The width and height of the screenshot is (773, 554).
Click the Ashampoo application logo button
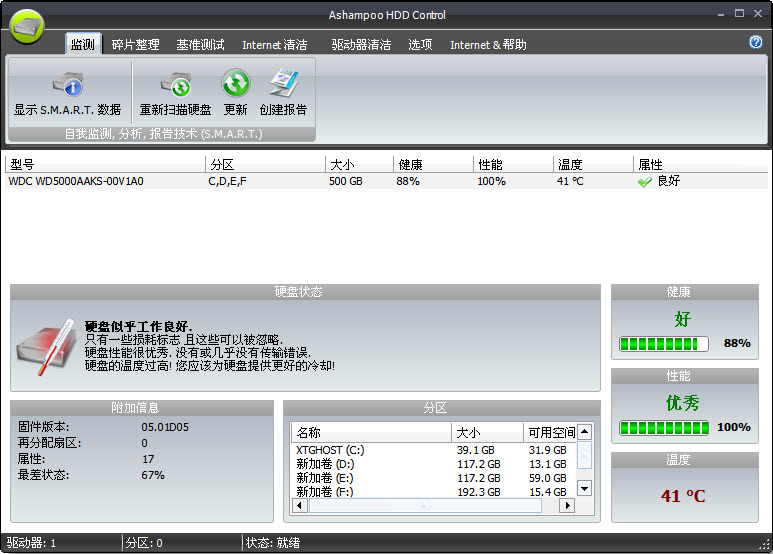click(27, 24)
